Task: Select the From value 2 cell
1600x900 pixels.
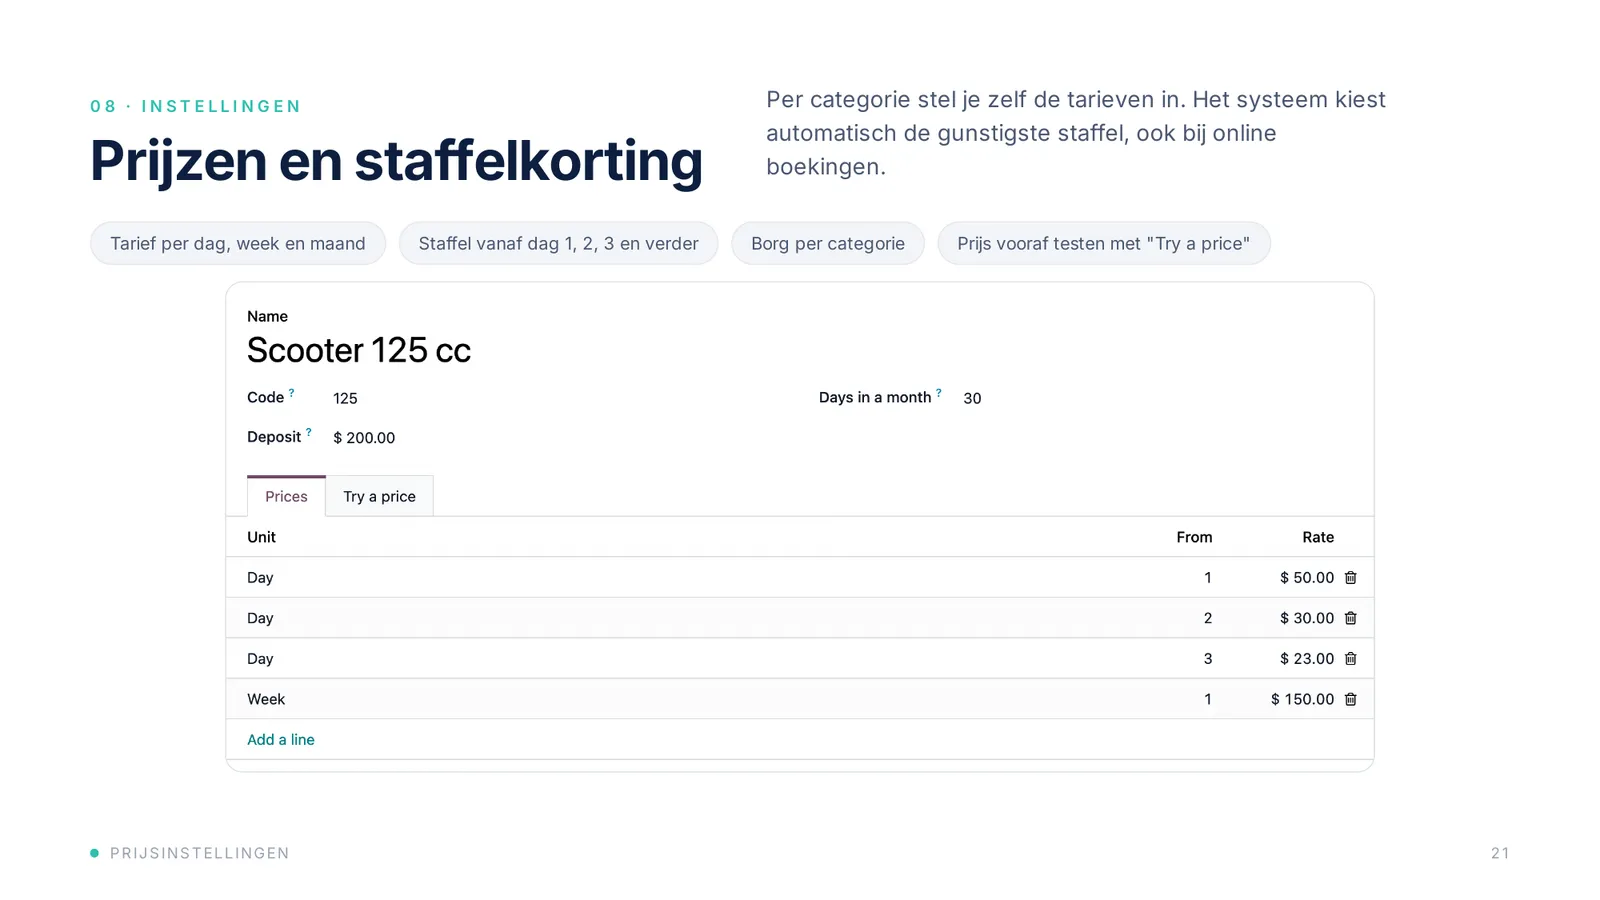Action: click(x=1208, y=618)
